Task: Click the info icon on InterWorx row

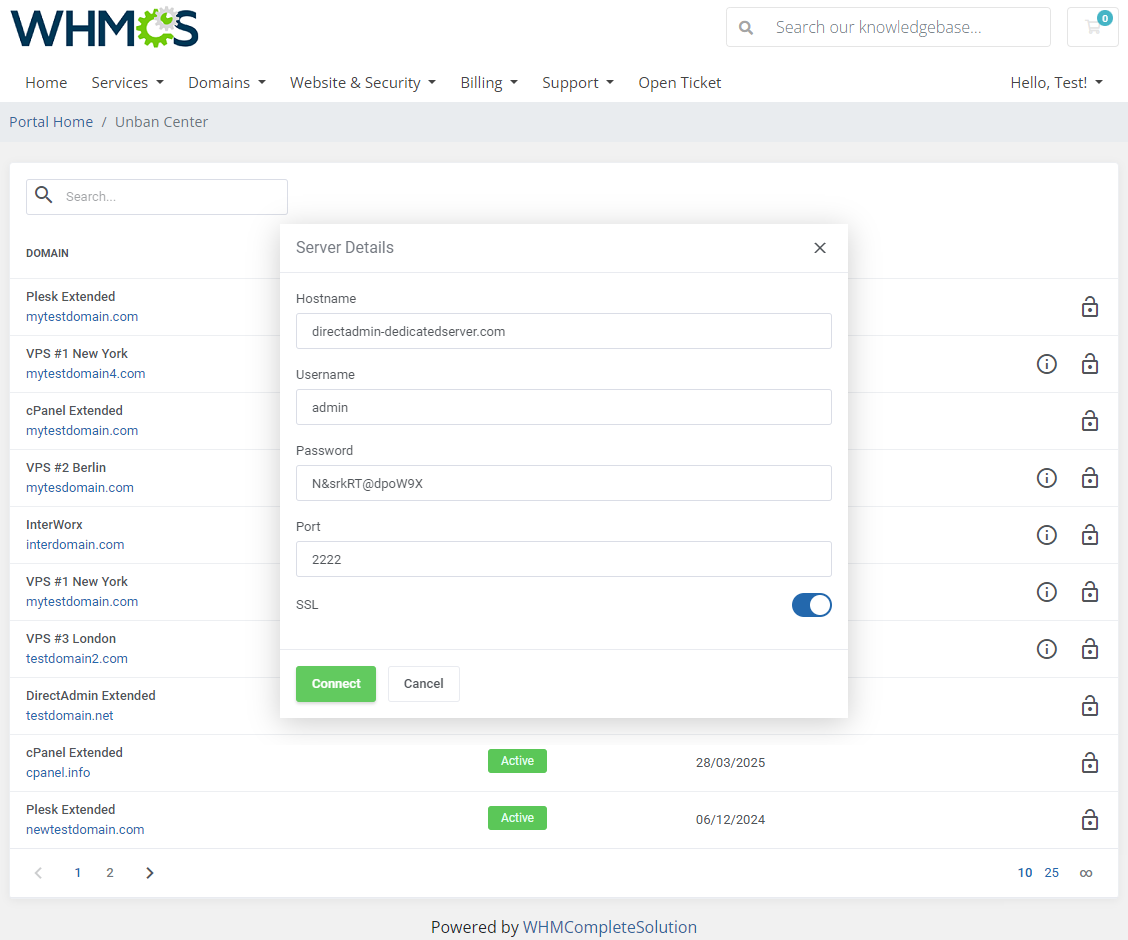Action: point(1047,535)
